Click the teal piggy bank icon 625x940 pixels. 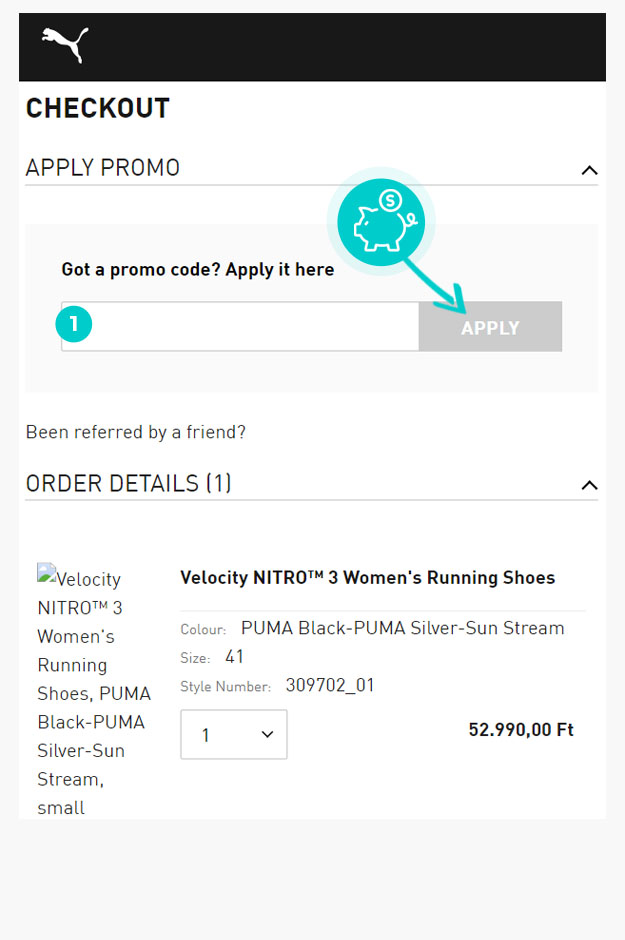tap(381, 222)
